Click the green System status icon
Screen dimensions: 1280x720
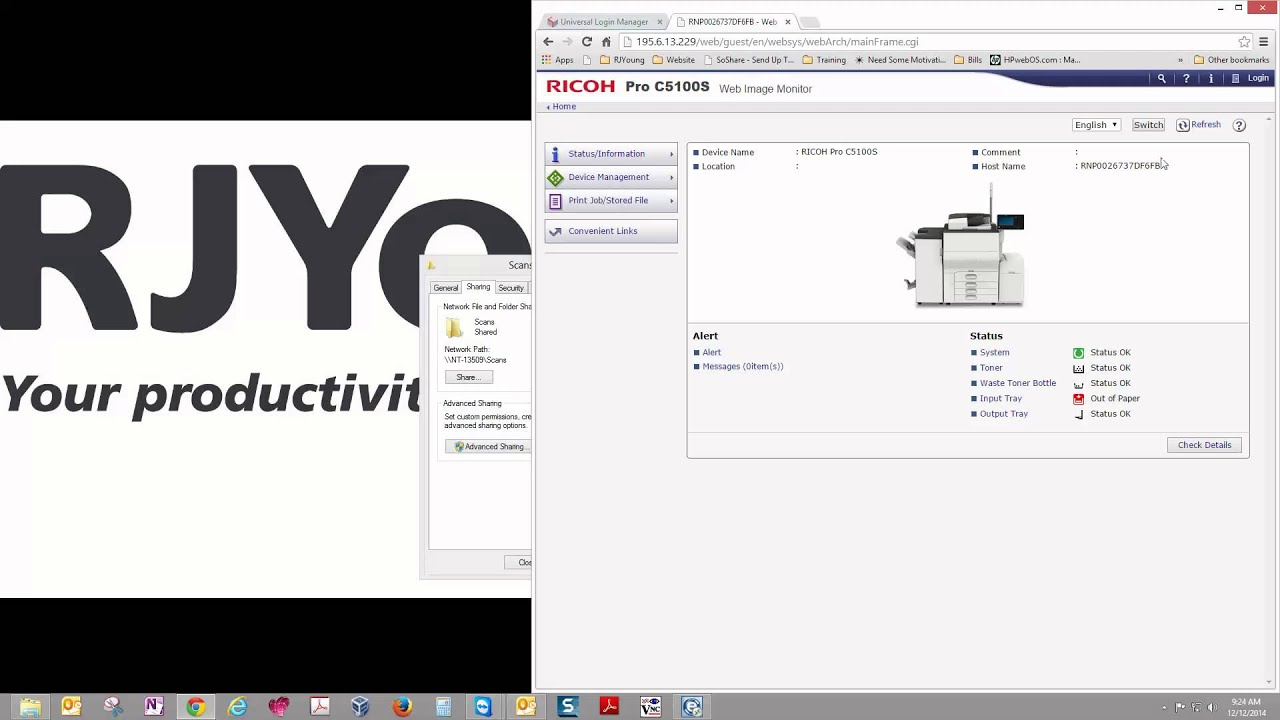(1078, 353)
